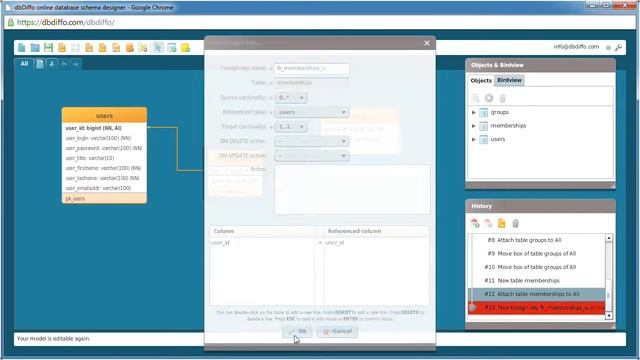Pick the yellow new note tool
This screenshot has width=640, height=360.
click(x=185, y=48)
